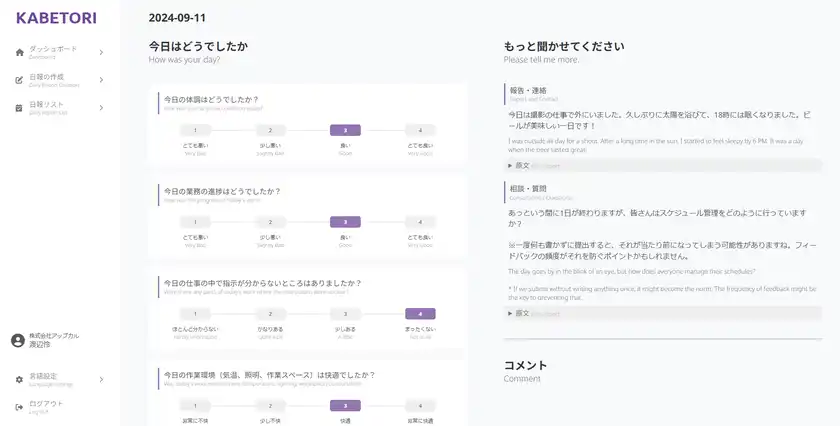
Task: Select rating 1 ほとんど分からない for 指示 question
Action: (196, 314)
